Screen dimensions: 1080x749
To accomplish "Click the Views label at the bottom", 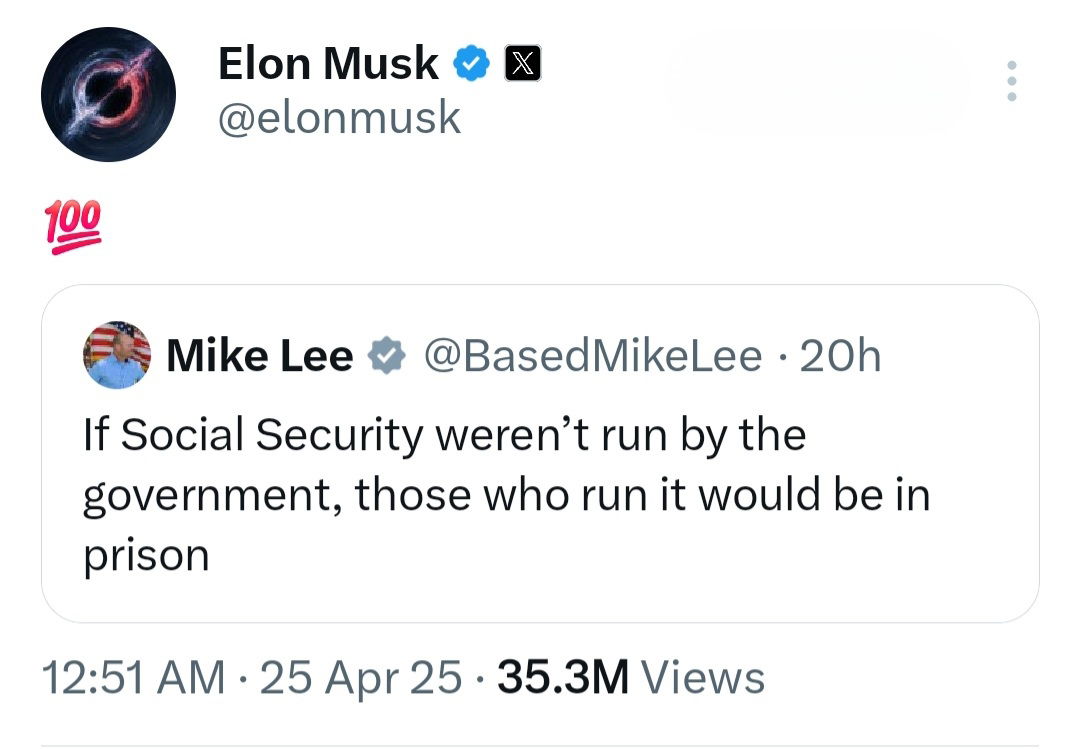I will click(x=702, y=678).
